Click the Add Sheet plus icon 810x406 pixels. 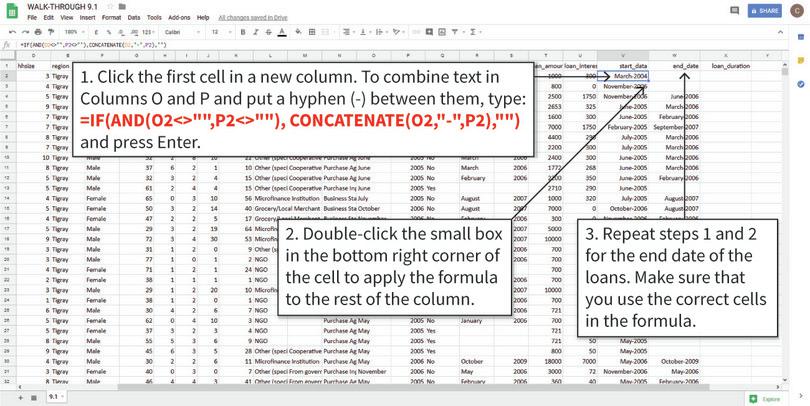[21, 398]
